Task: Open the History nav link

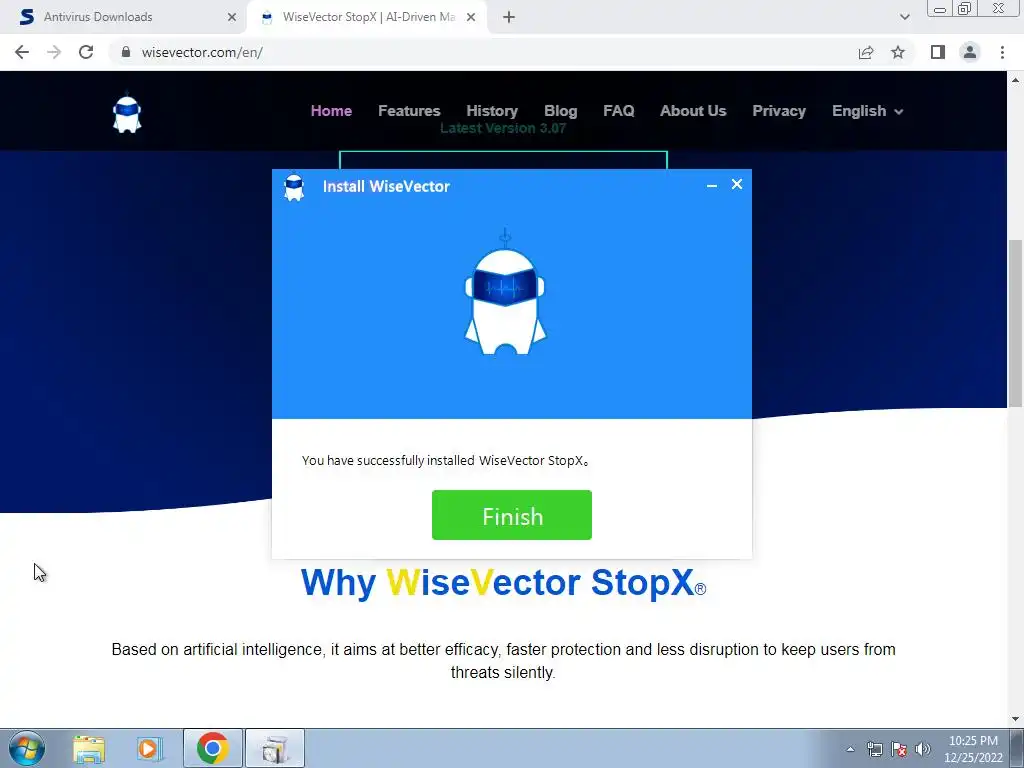Action: 492,111
